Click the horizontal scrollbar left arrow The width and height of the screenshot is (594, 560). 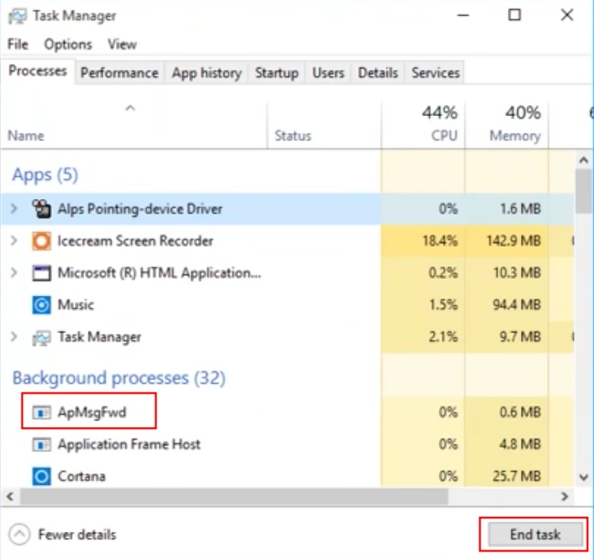coord(10,496)
